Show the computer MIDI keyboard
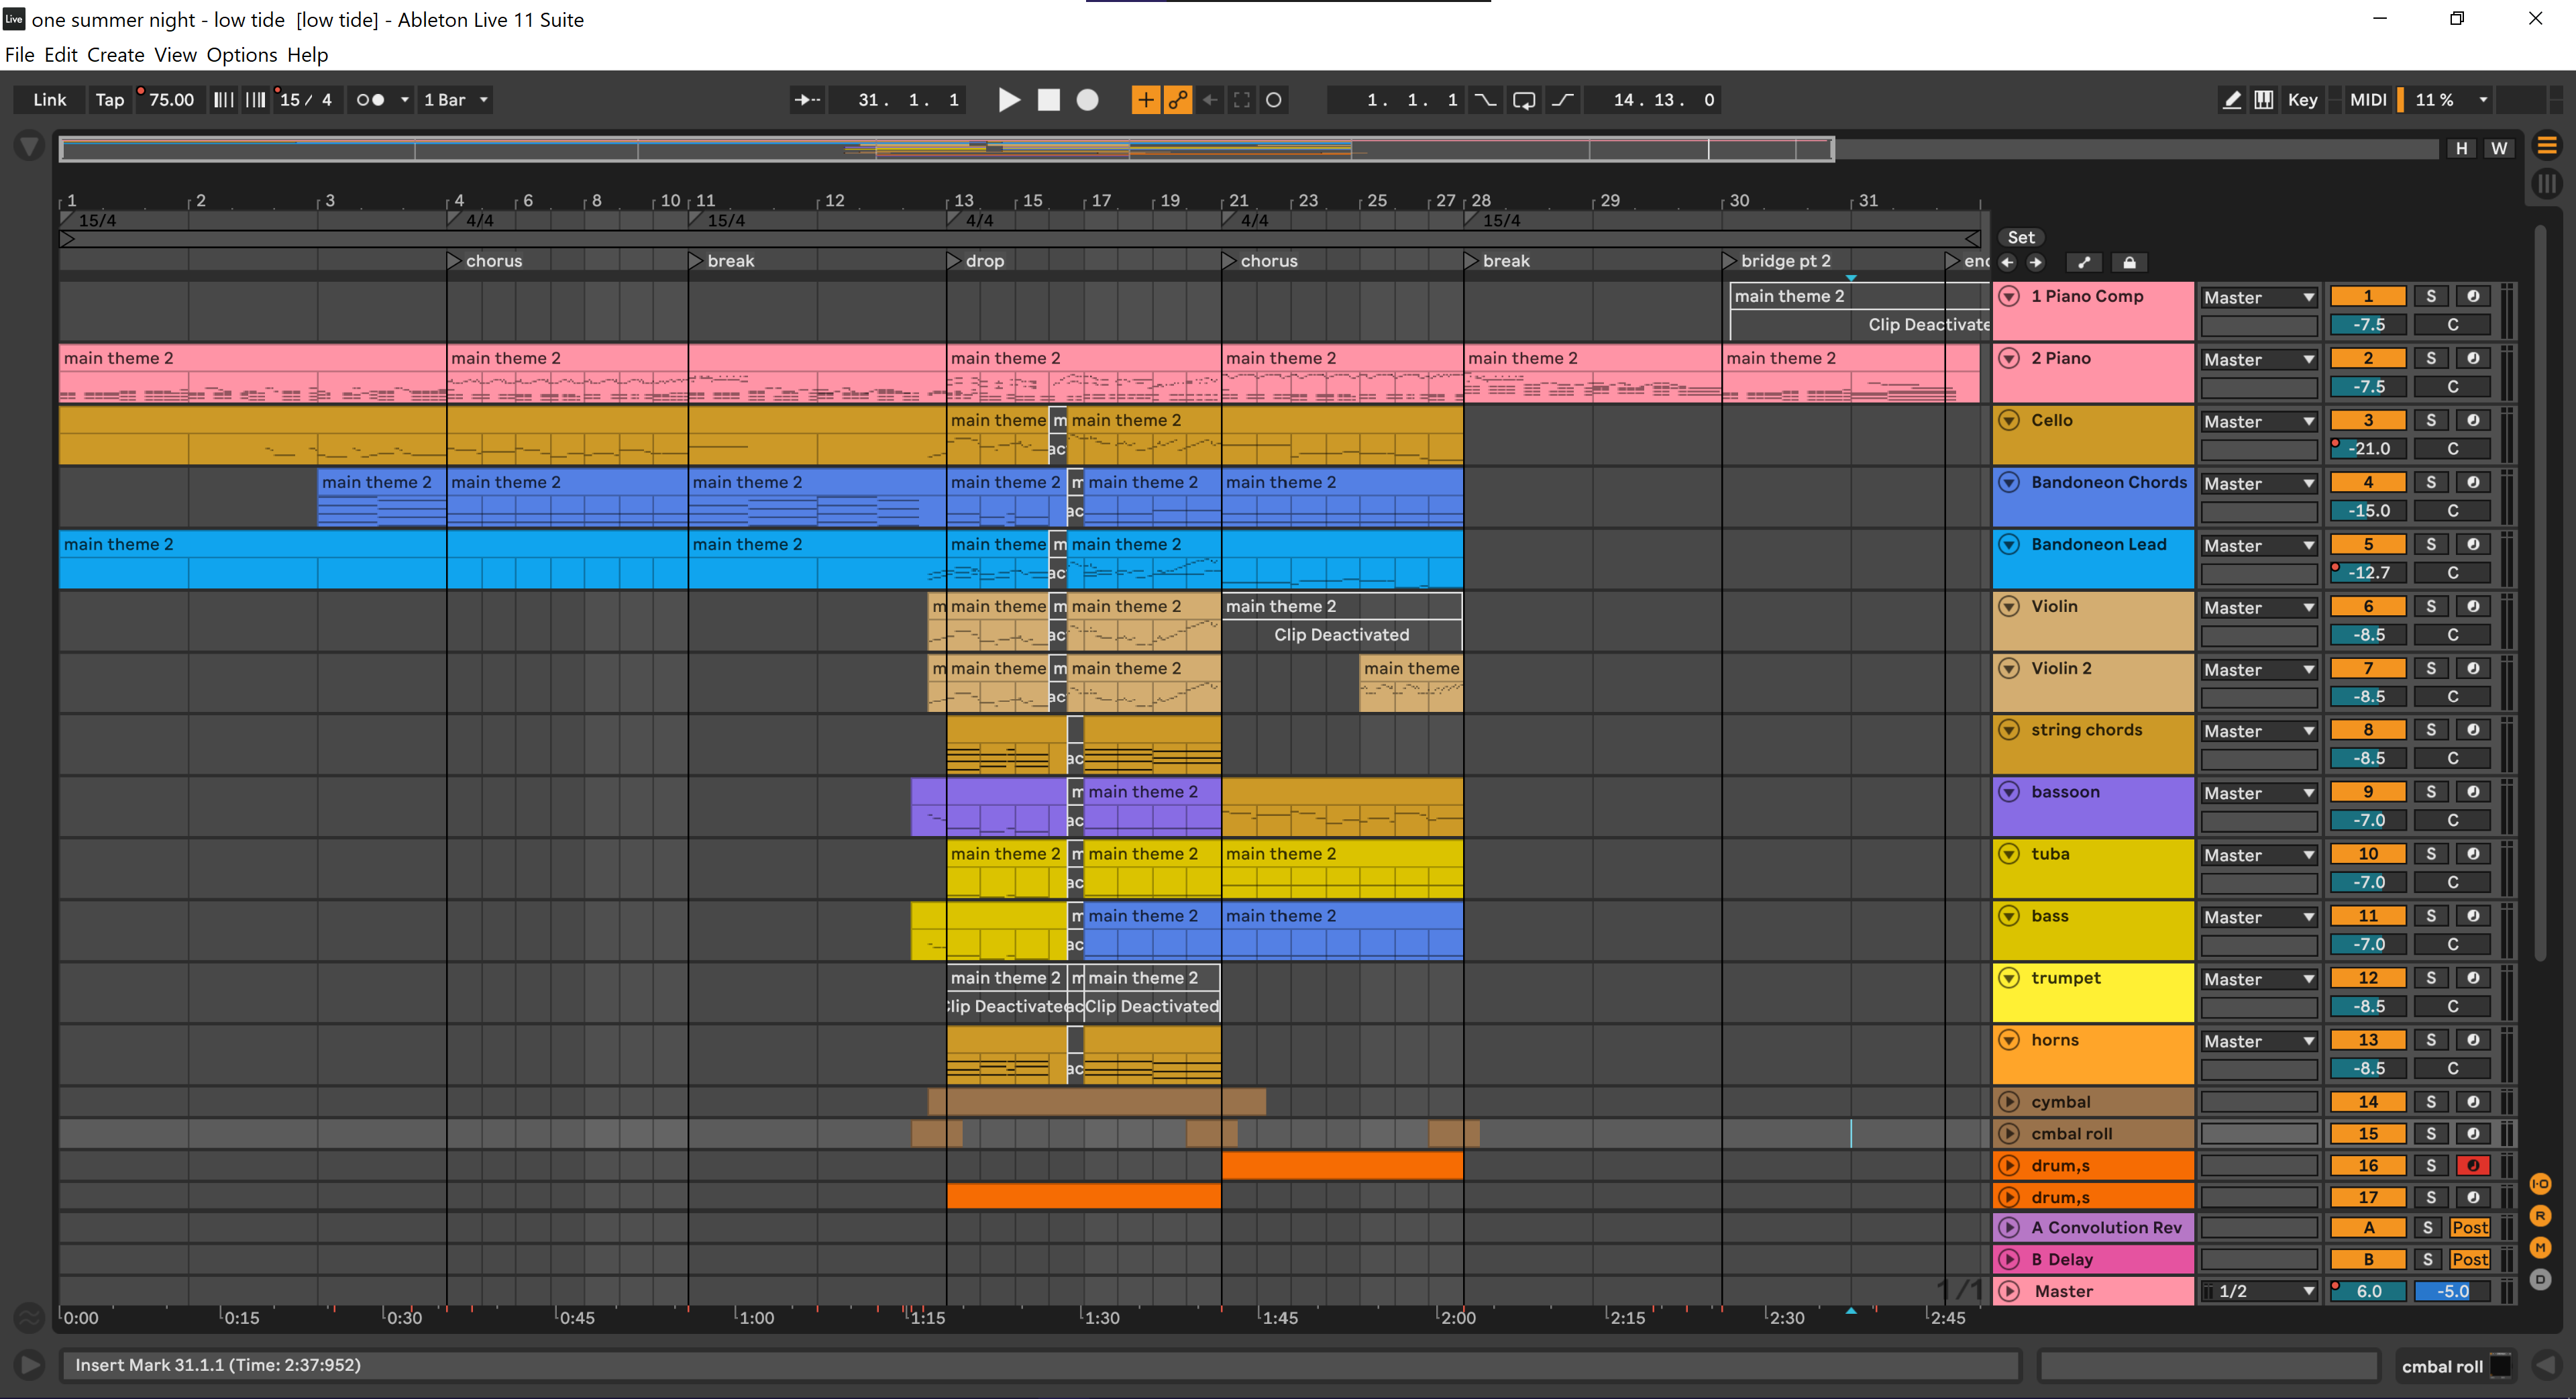Screen dimensions: 2576x1399 click(x=2263, y=100)
